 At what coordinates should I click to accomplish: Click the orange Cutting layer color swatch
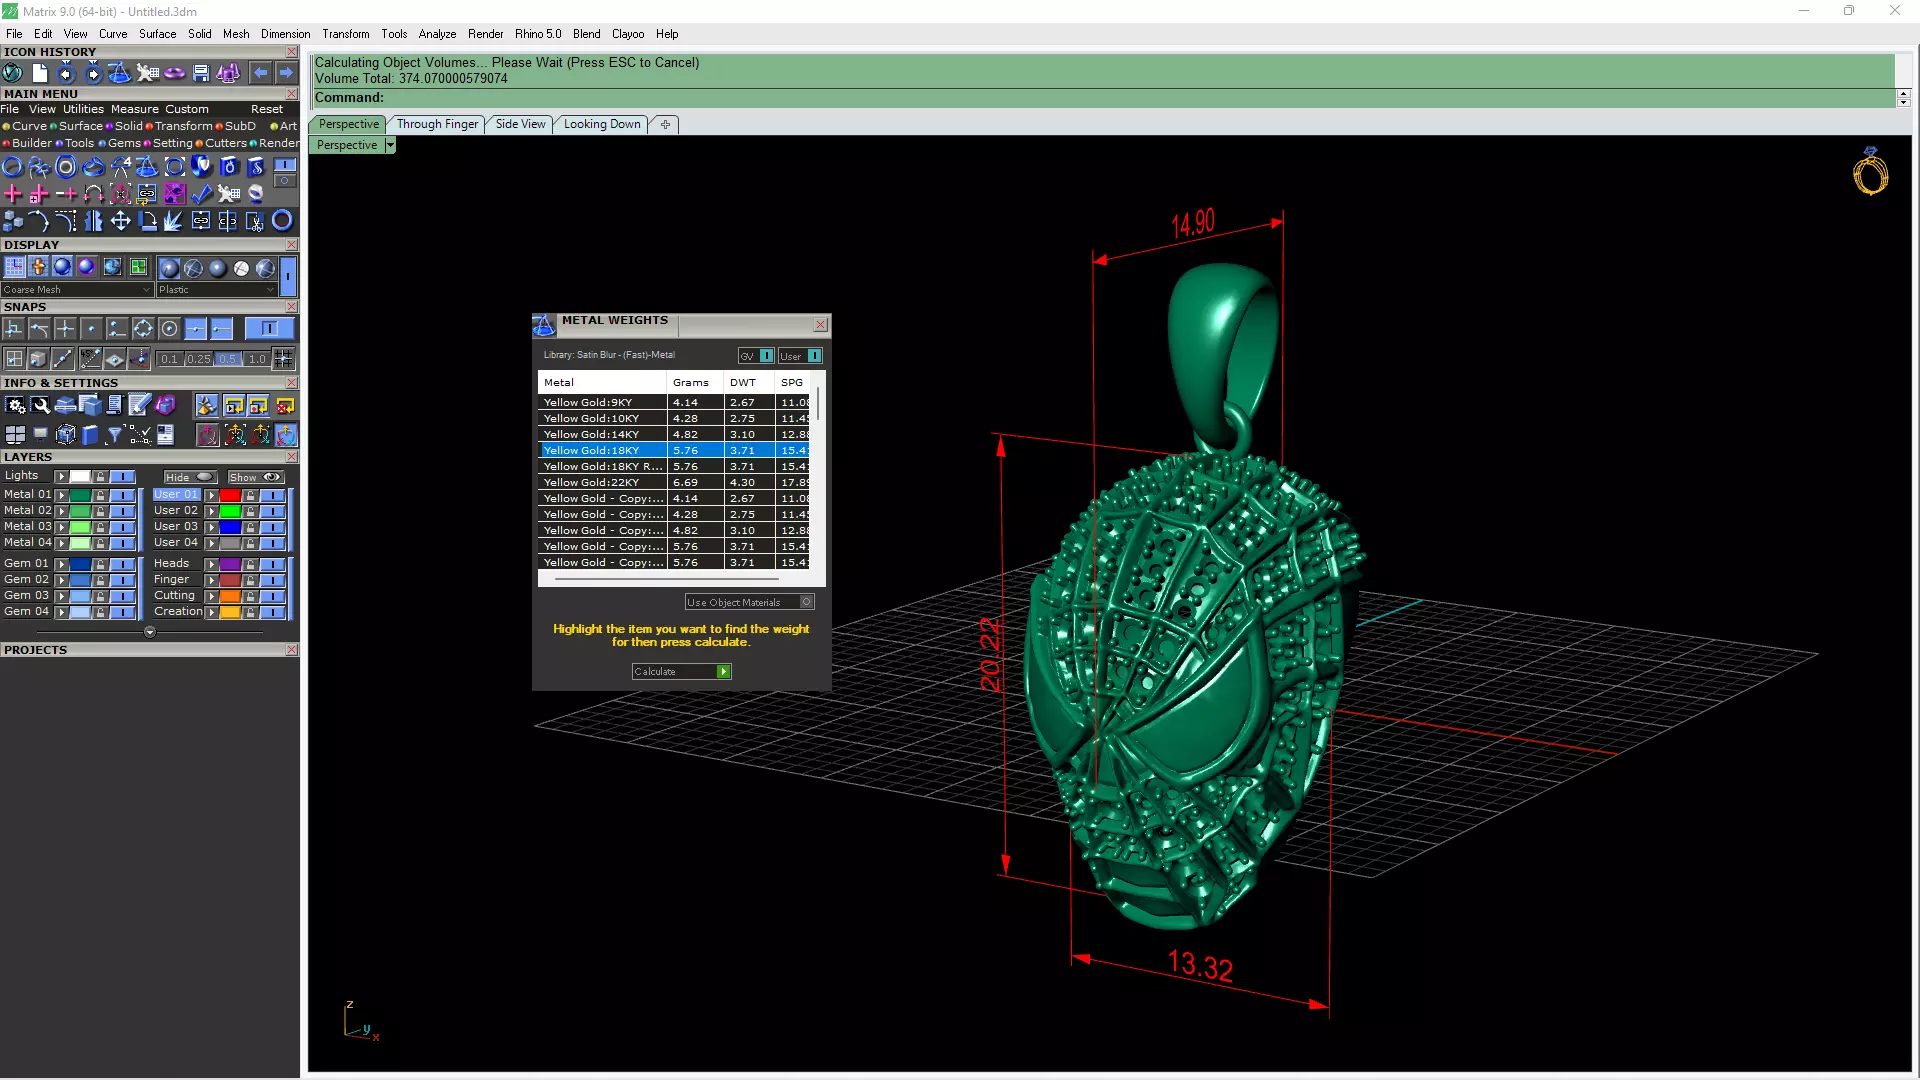click(230, 596)
